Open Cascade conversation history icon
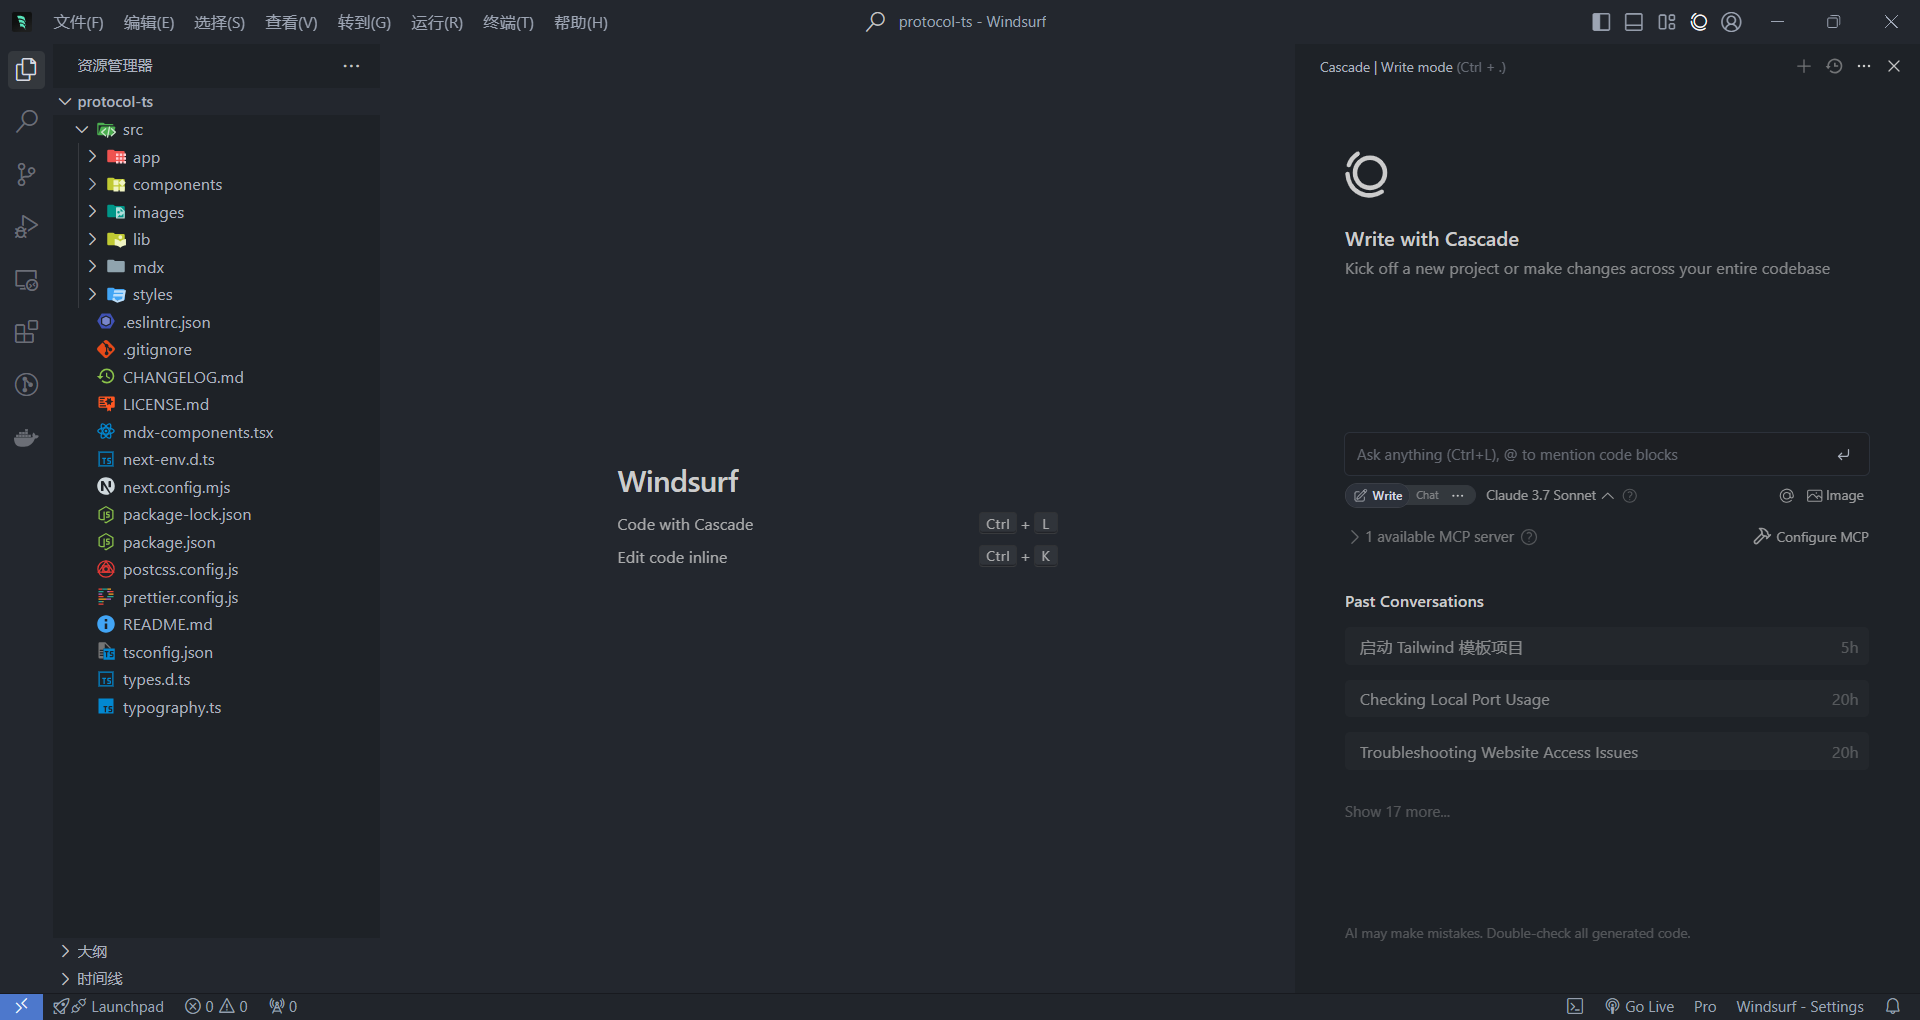 [x=1834, y=66]
